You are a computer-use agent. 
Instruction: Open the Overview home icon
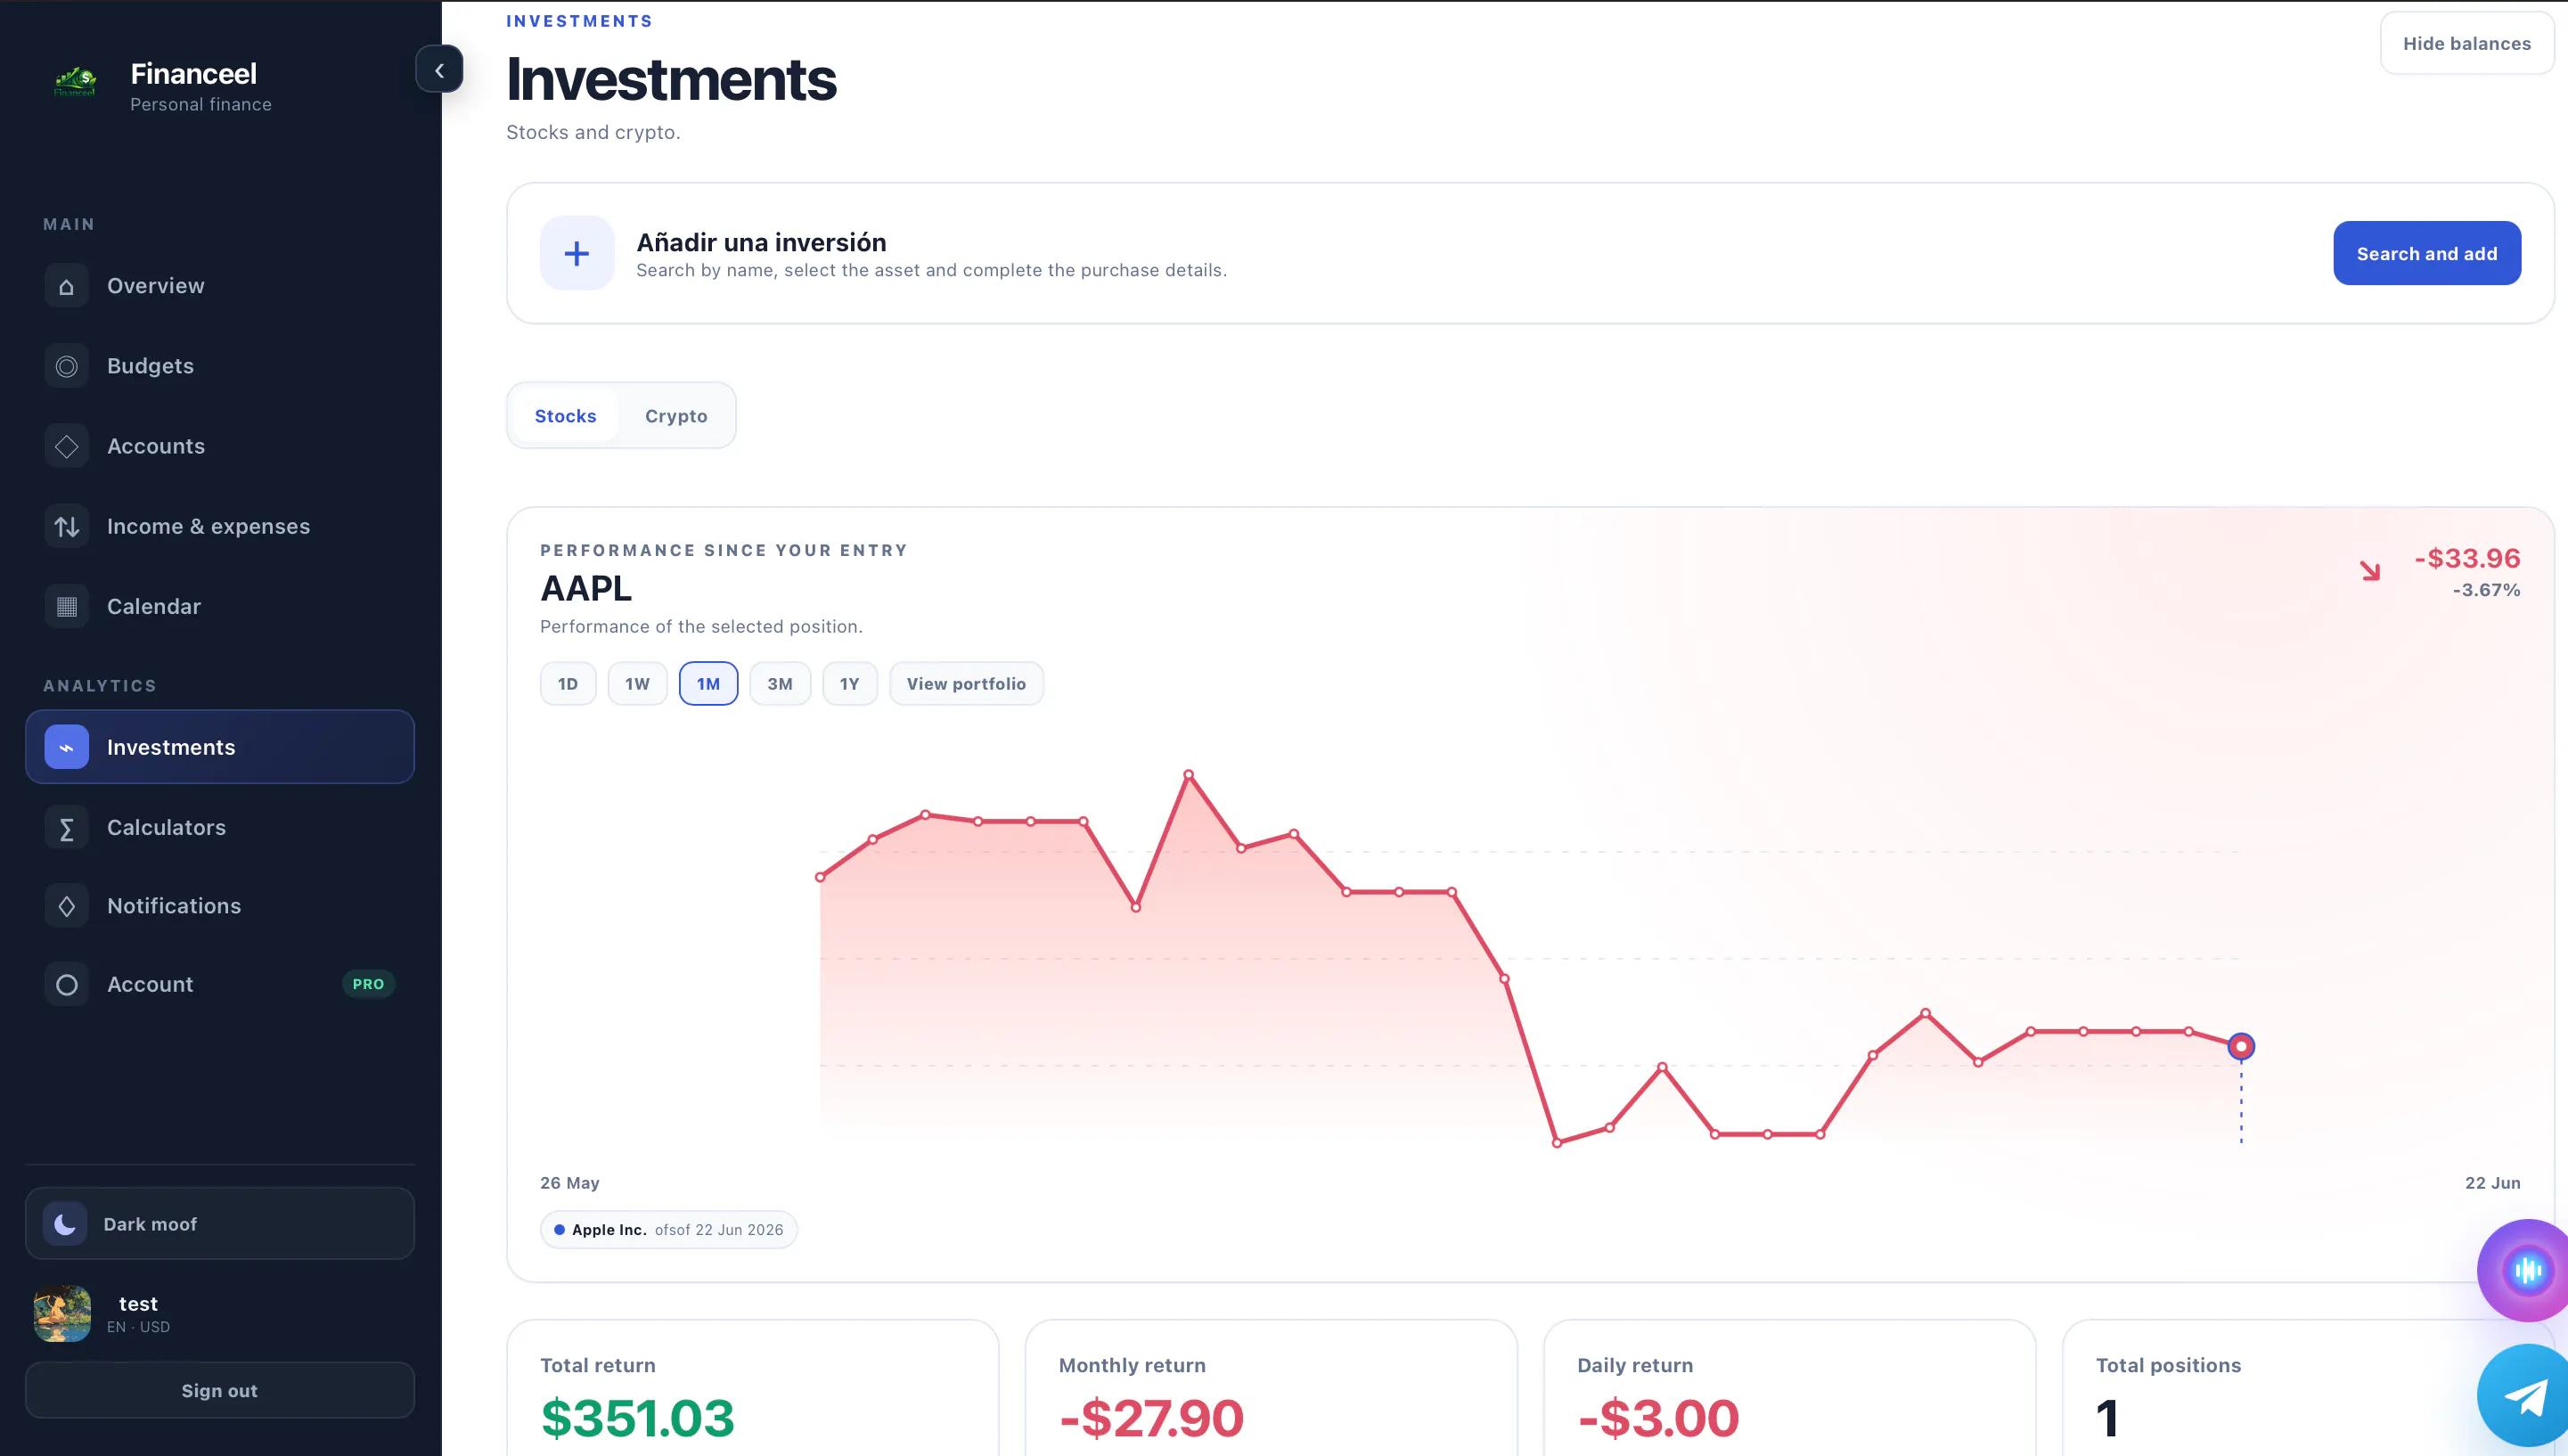click(x=66, y=287)
